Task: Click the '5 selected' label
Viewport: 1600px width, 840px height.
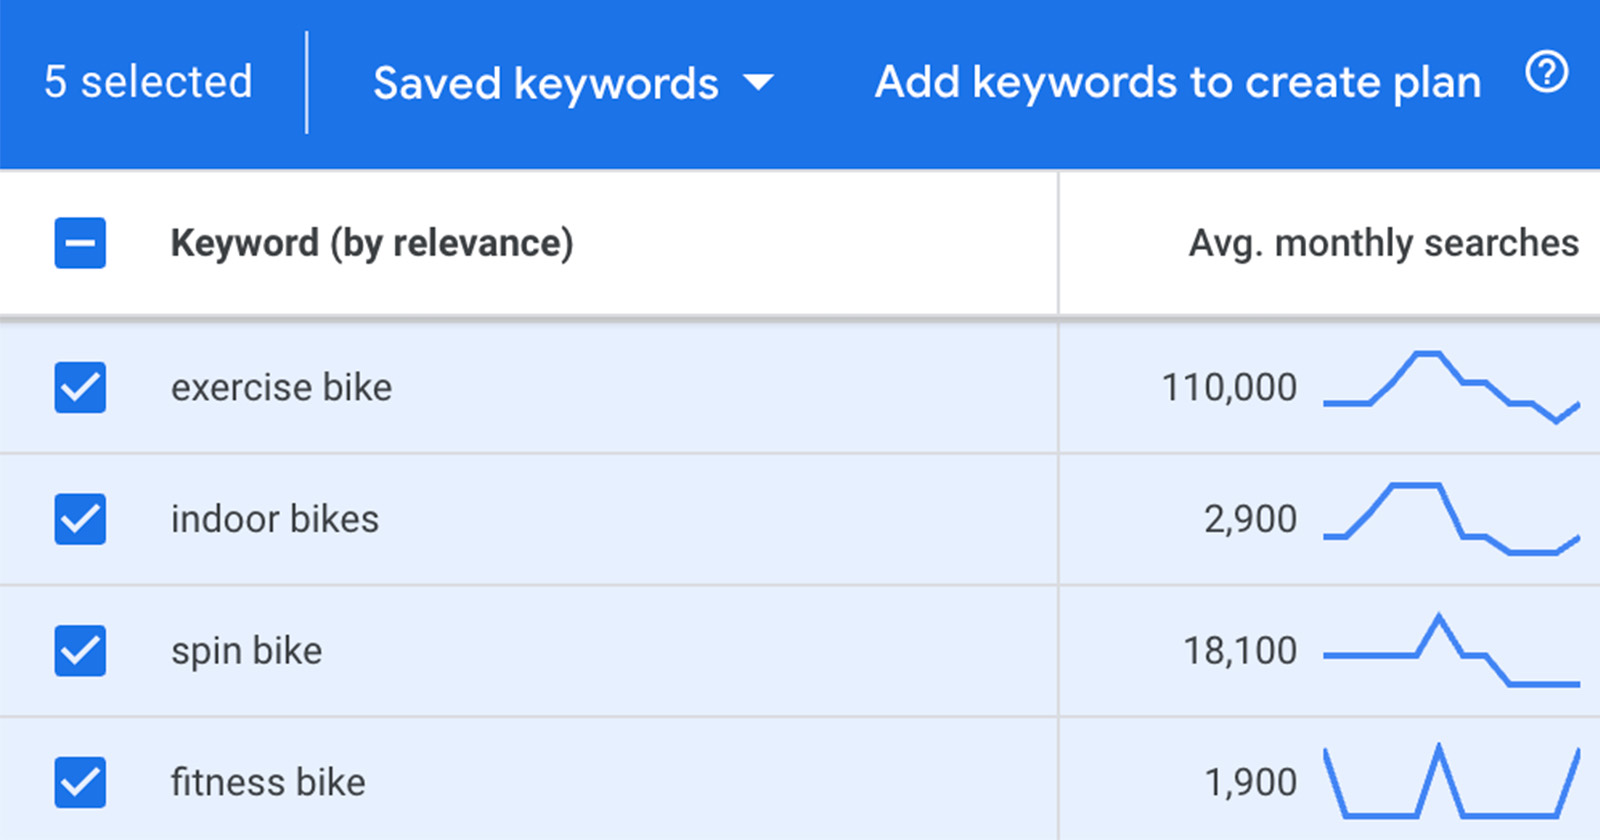Action: 148,82
